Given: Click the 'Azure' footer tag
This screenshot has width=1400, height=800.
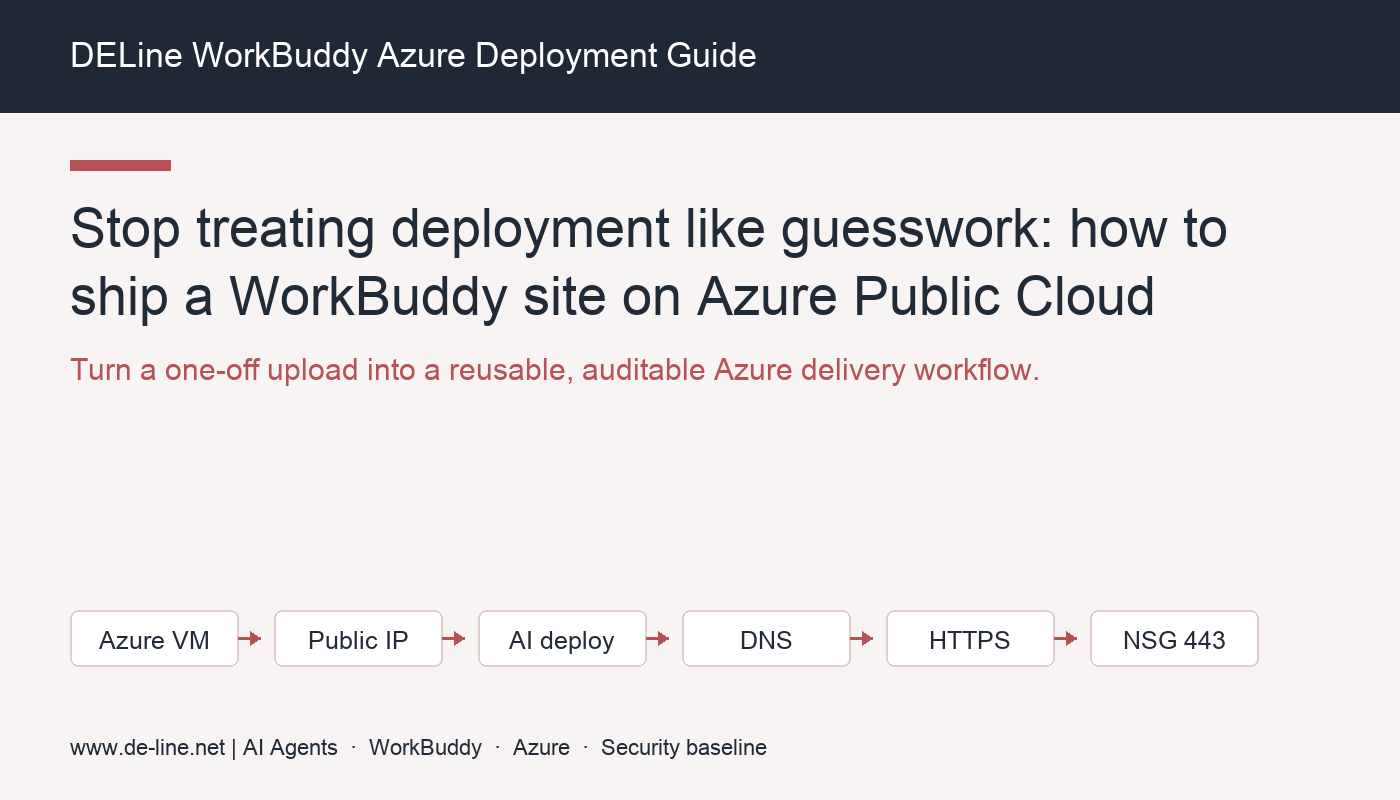Looking at the screenshot, I should pos(541,748).
